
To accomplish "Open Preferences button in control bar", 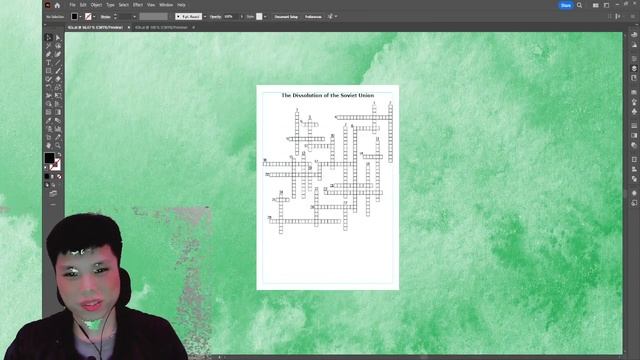I will pos(313,17).
